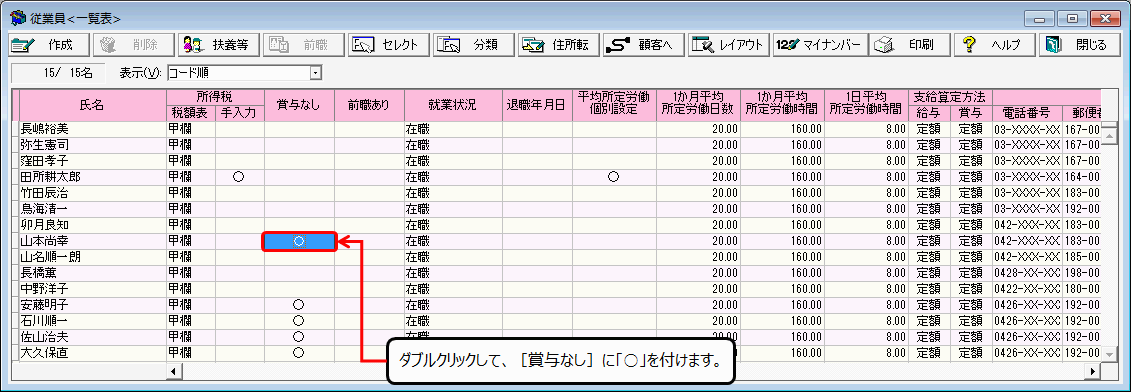Select employee 竹田辰治
This screenshot has width=1131, height=392.
(92, 193)
